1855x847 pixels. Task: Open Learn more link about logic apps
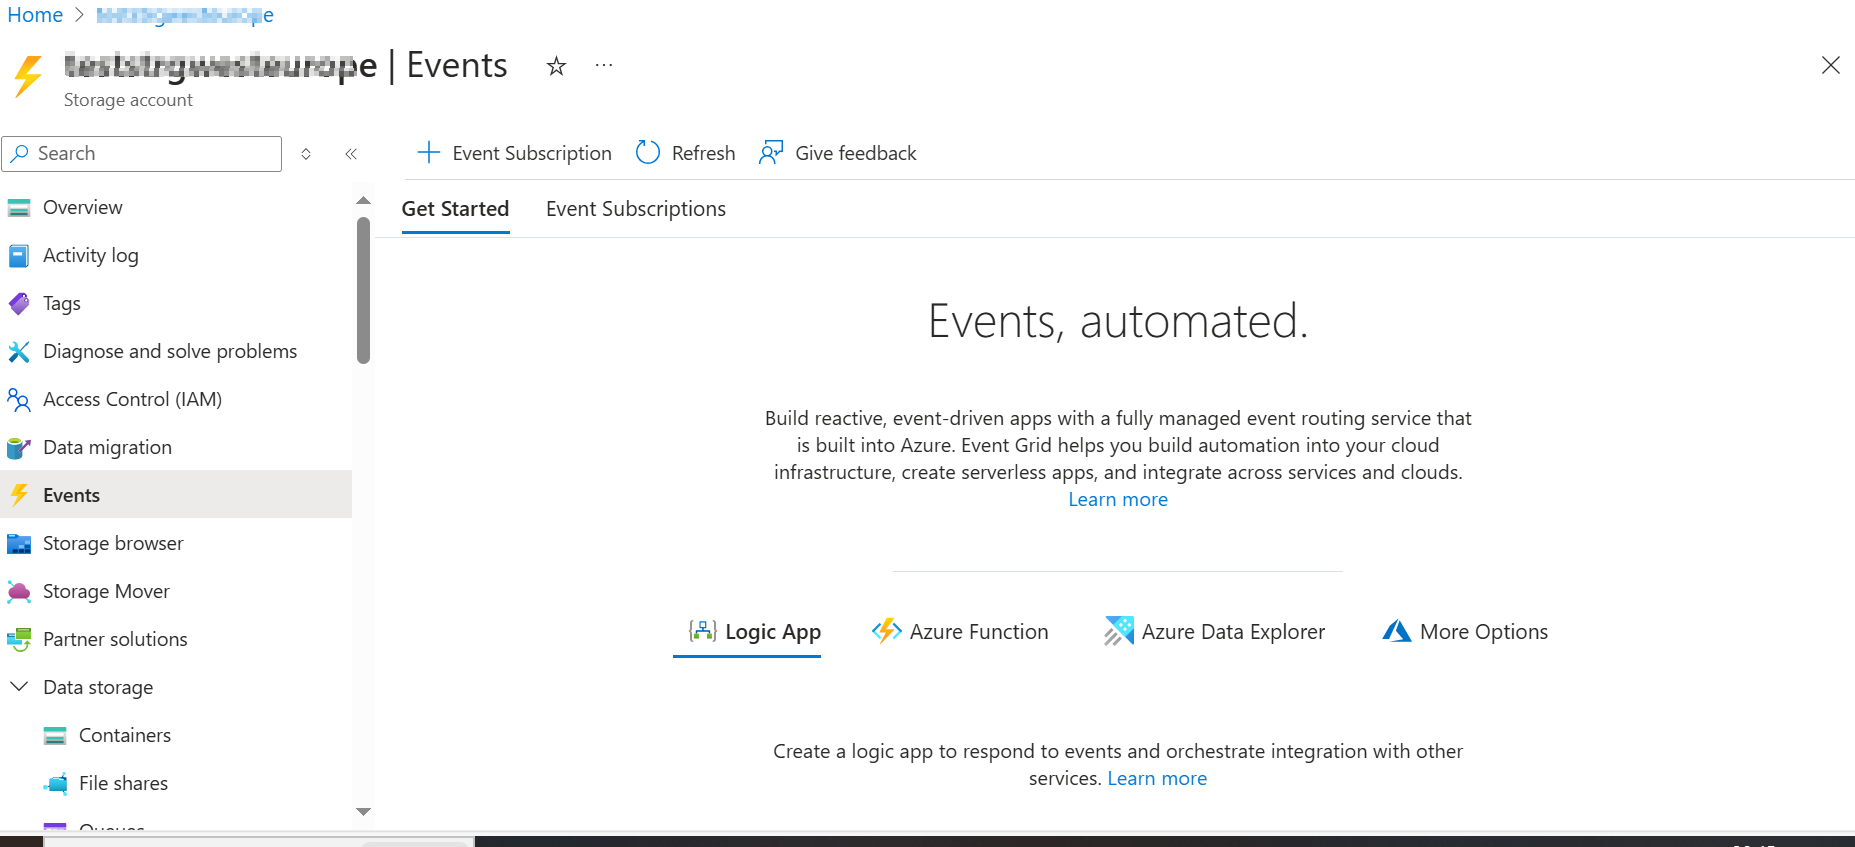1157,779
